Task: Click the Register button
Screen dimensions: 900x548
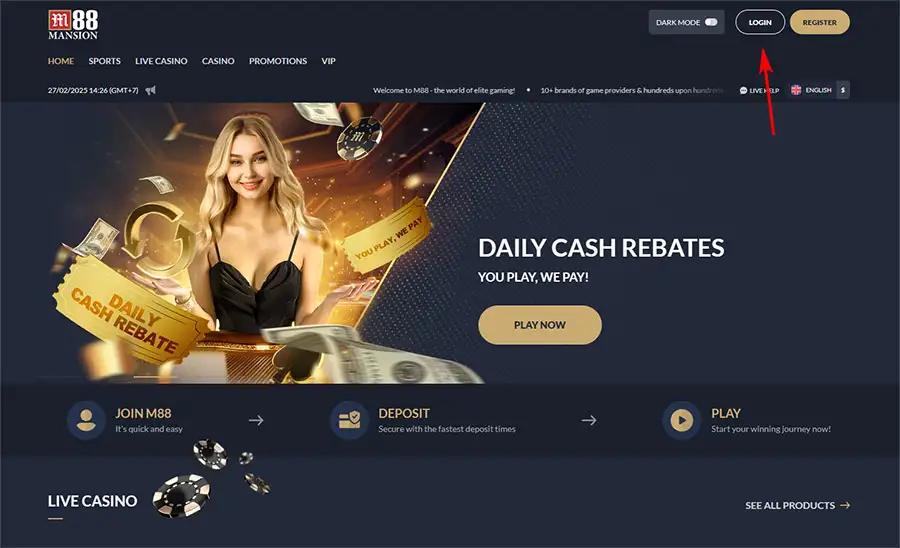Action: pos(820,22)
